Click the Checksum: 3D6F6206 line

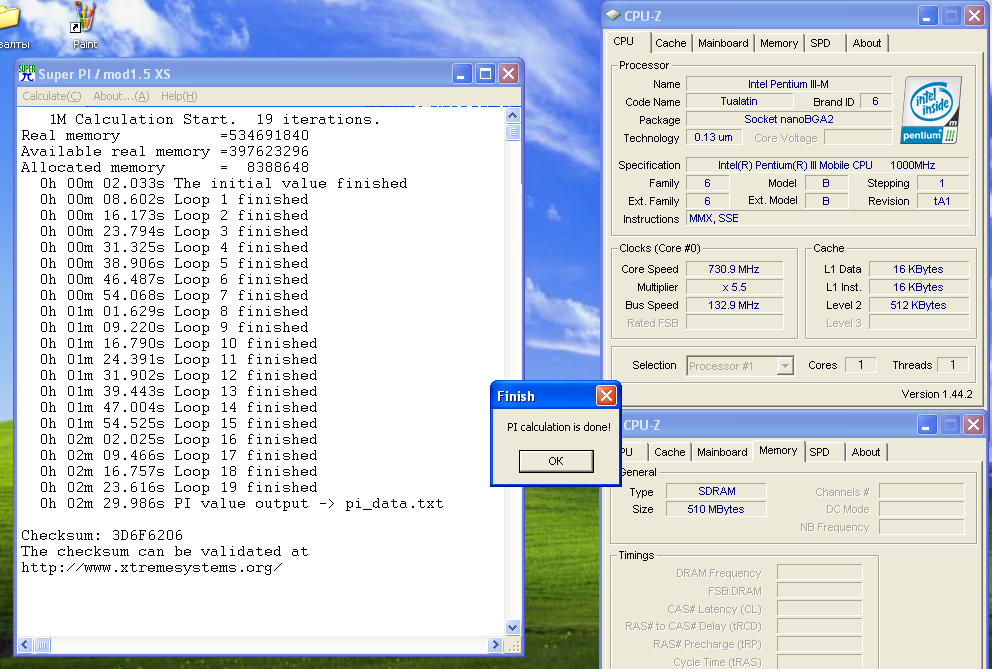(102, 535)
